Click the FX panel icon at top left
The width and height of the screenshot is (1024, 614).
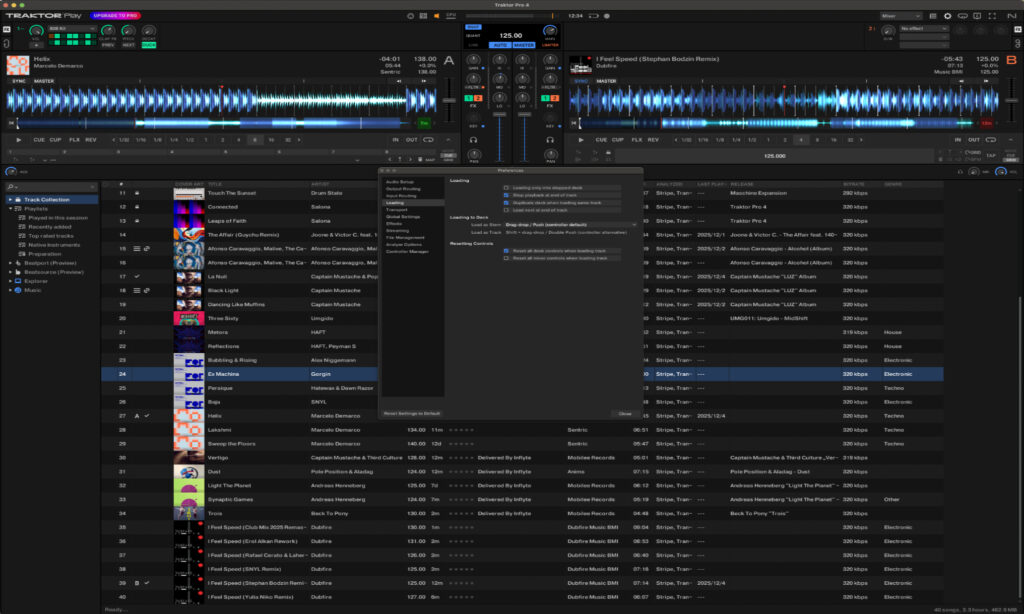coord(7,30)
